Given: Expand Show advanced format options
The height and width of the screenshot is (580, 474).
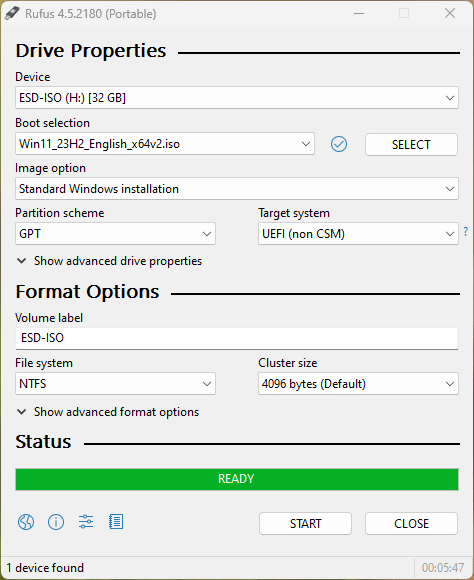Looking at the screenshot, I should coord(108,412).
